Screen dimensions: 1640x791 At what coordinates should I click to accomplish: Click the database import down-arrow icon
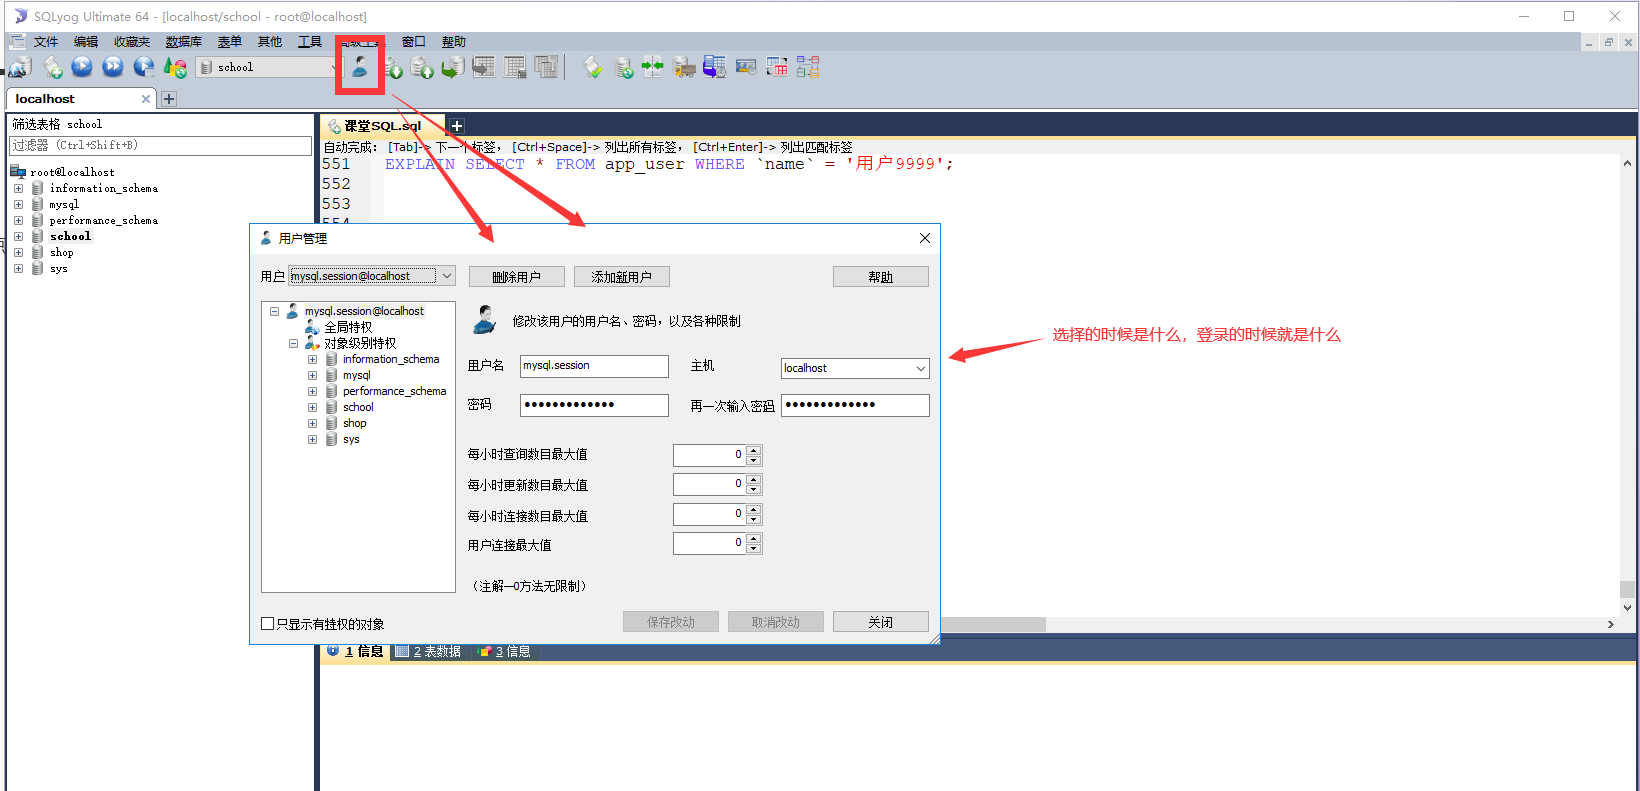pos(393,67)
